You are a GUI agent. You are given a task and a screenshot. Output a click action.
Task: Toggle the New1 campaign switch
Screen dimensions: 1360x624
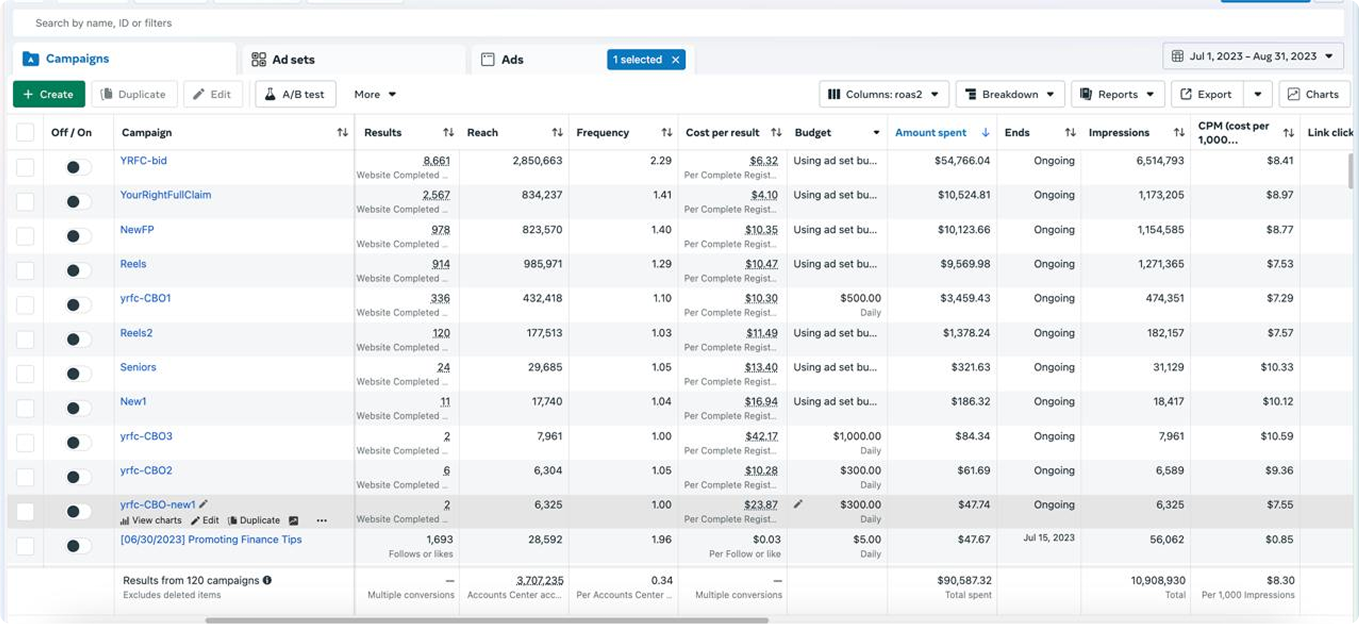[78, 408]
